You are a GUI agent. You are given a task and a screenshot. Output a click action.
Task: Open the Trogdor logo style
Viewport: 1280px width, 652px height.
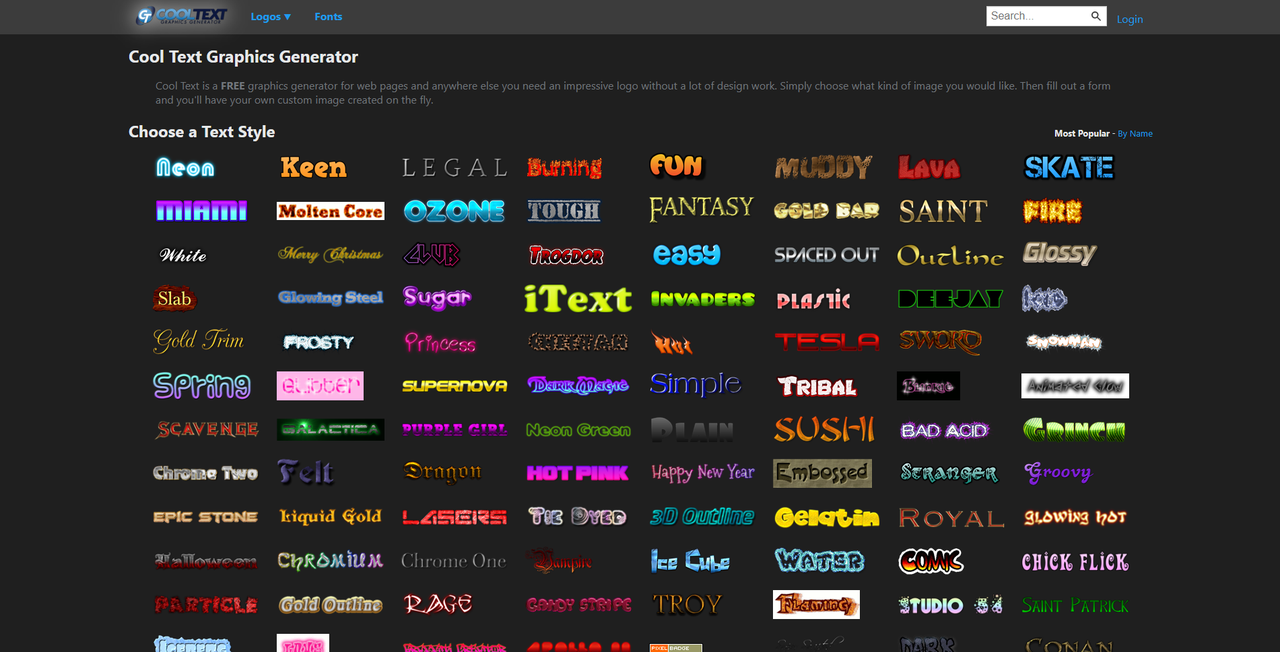coord(566,255)
